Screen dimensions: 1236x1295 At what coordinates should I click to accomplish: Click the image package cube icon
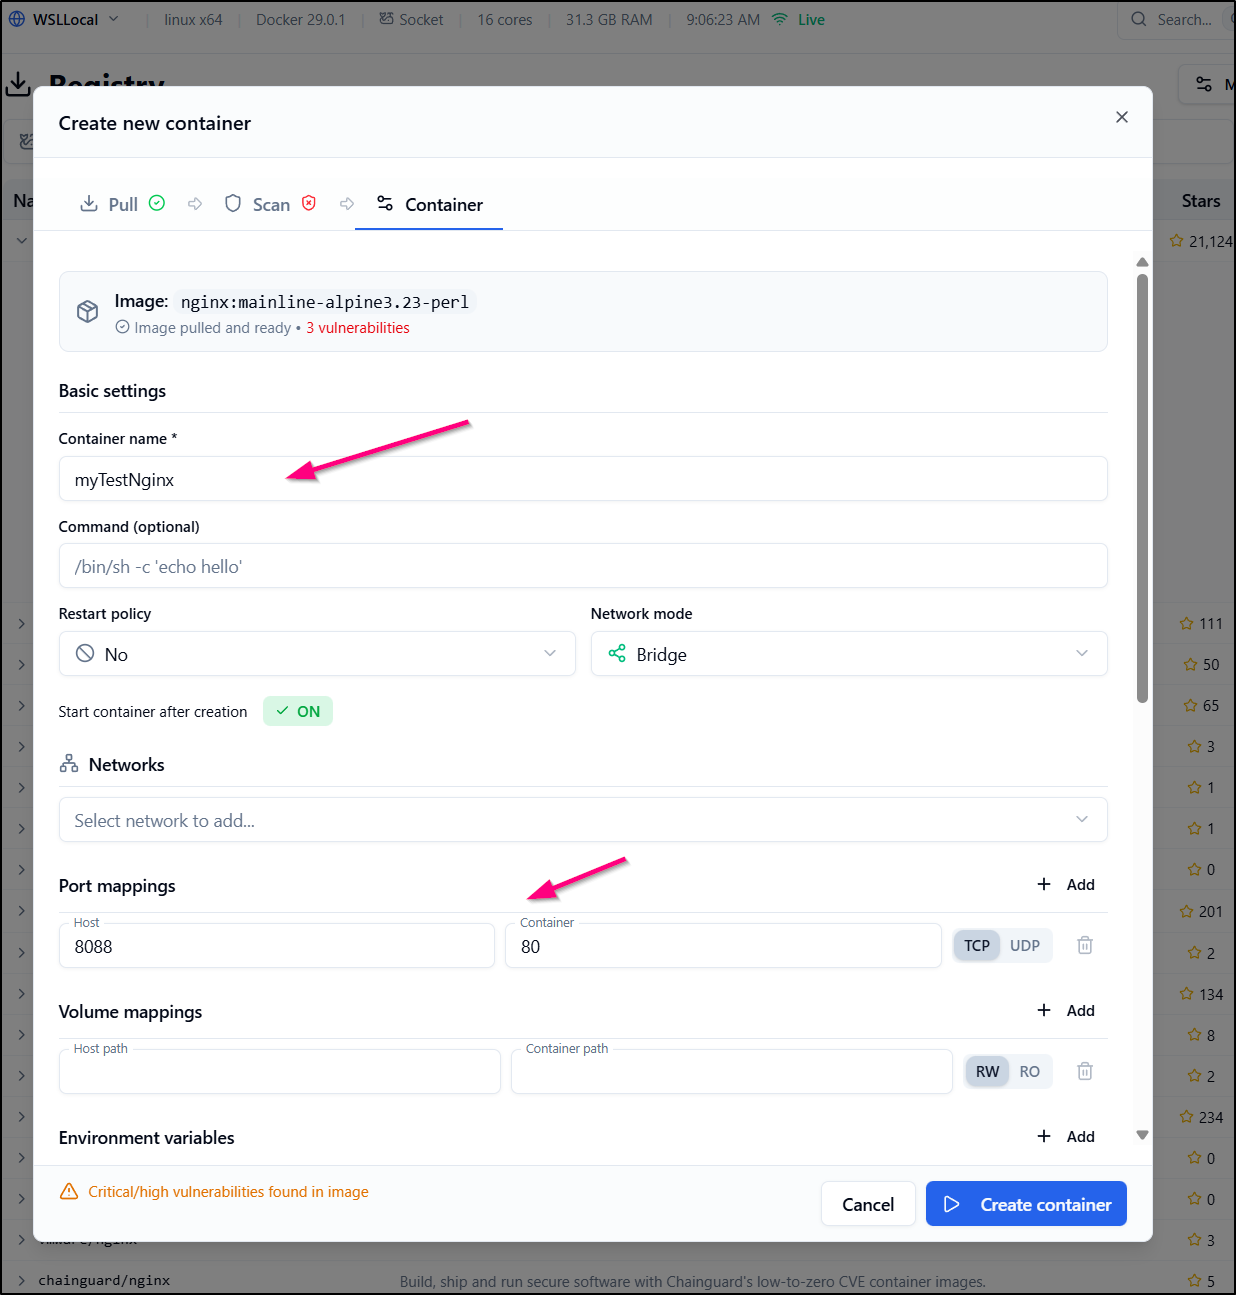coord(88,311)
